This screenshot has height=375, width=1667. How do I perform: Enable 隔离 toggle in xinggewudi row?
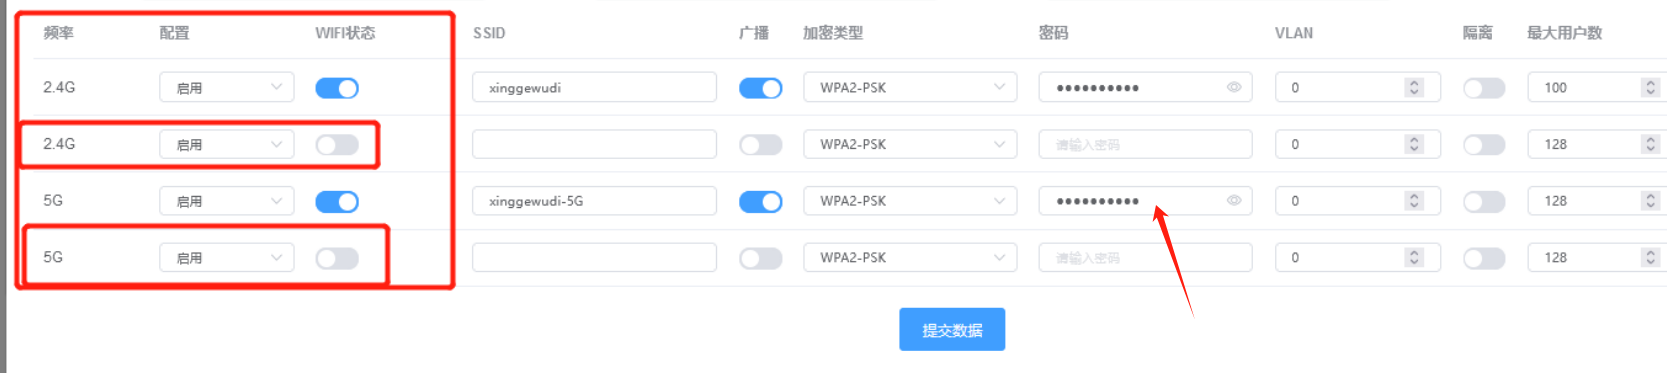[1484, 88]
